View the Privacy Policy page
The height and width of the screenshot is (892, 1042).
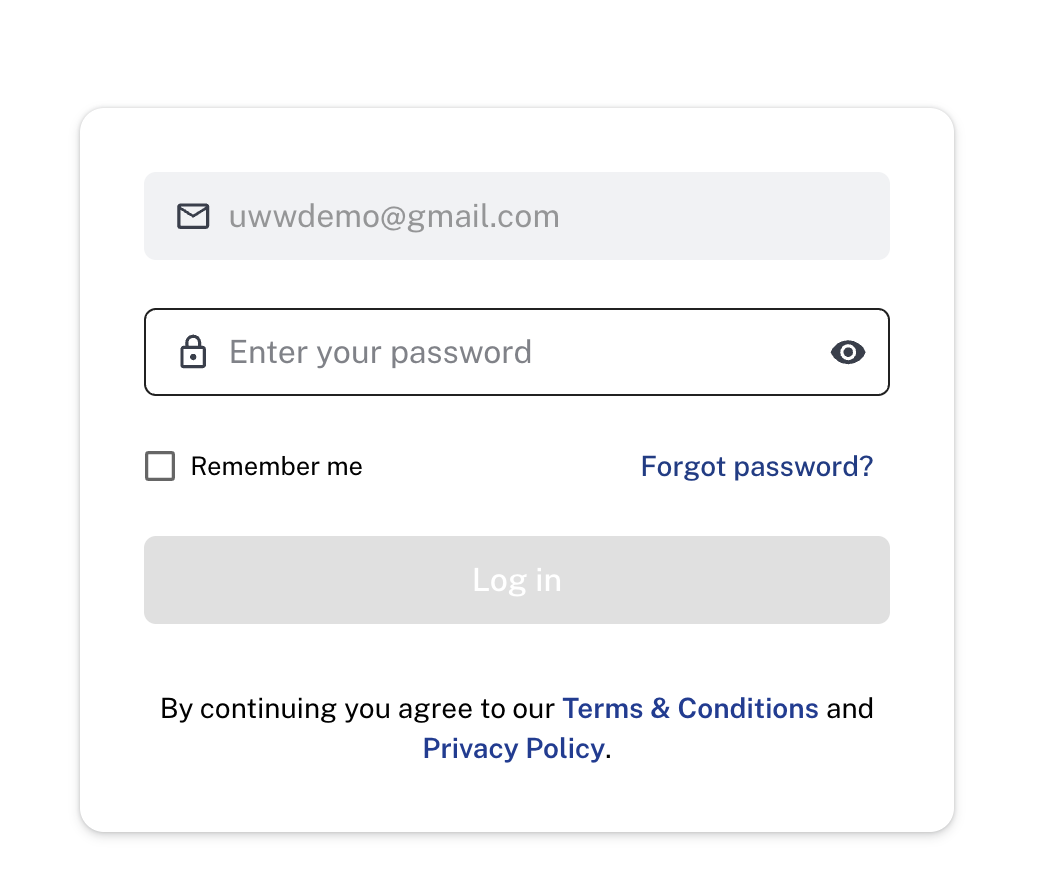(x=513, y=749)
